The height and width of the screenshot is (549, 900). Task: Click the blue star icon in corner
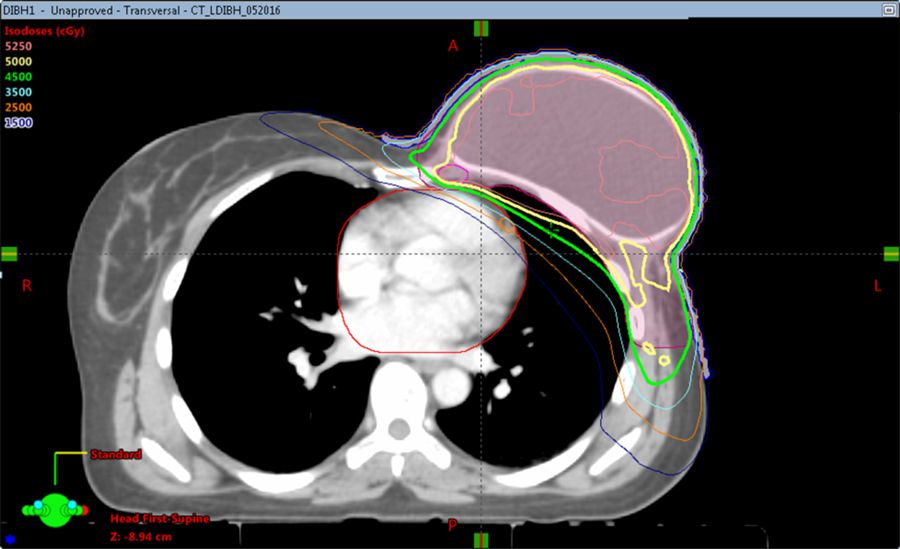9,541
